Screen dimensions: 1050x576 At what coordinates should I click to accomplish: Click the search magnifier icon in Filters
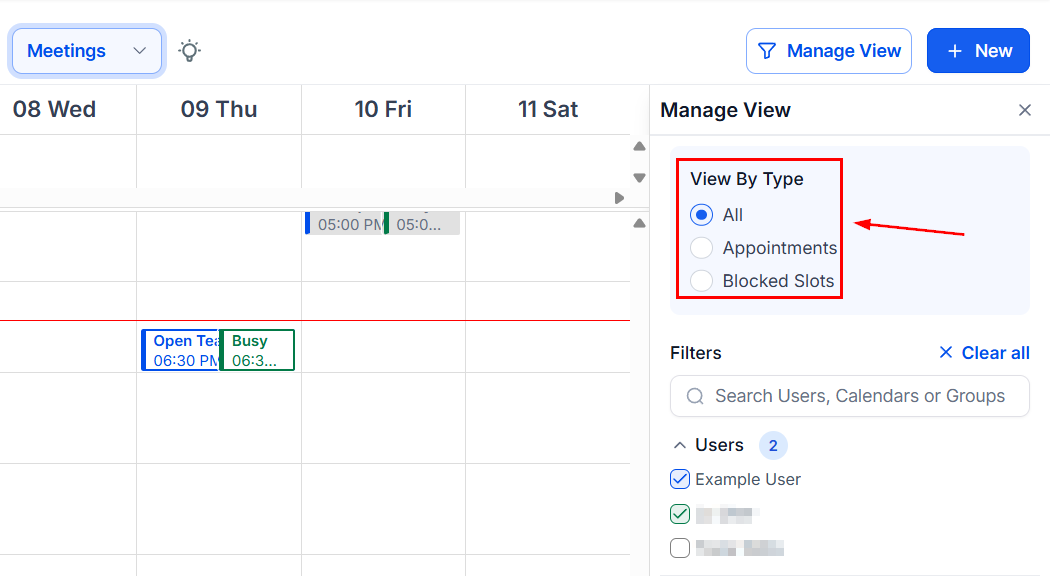click(x=695, y=397)
